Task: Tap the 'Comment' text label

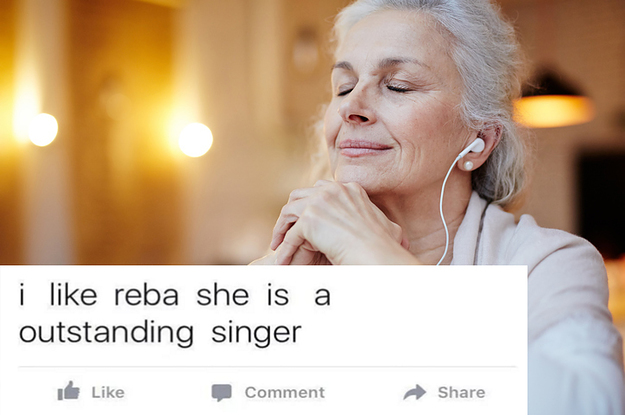Action: coord(285,393)
